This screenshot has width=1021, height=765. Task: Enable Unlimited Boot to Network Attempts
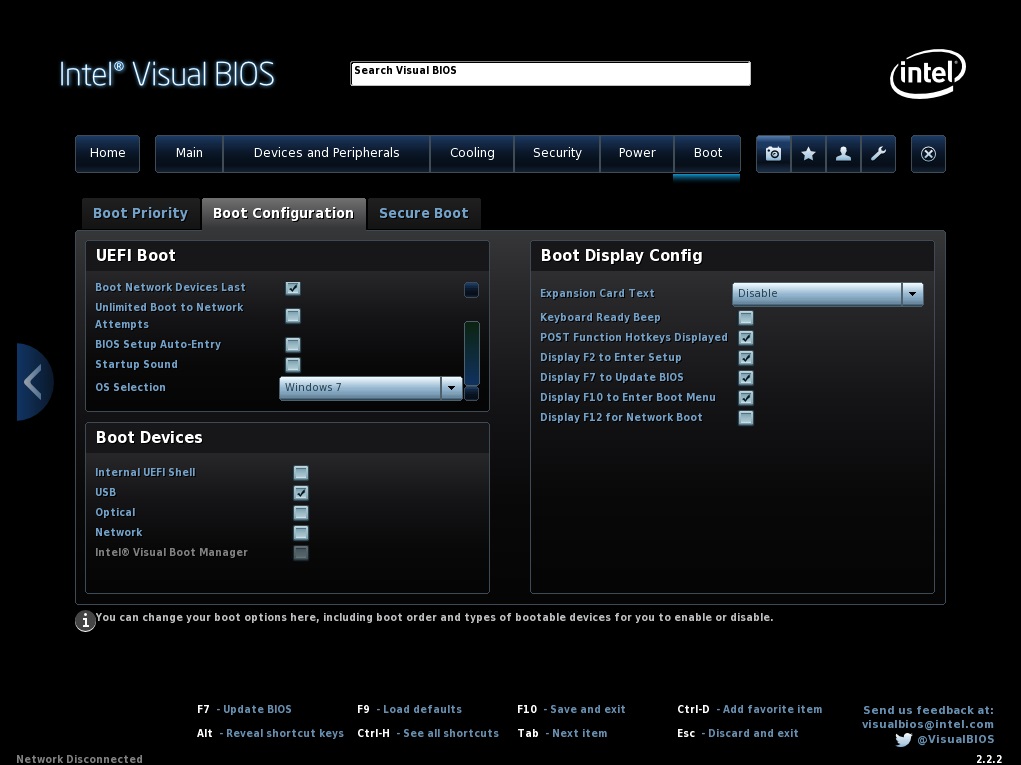[x=293, y=316]
